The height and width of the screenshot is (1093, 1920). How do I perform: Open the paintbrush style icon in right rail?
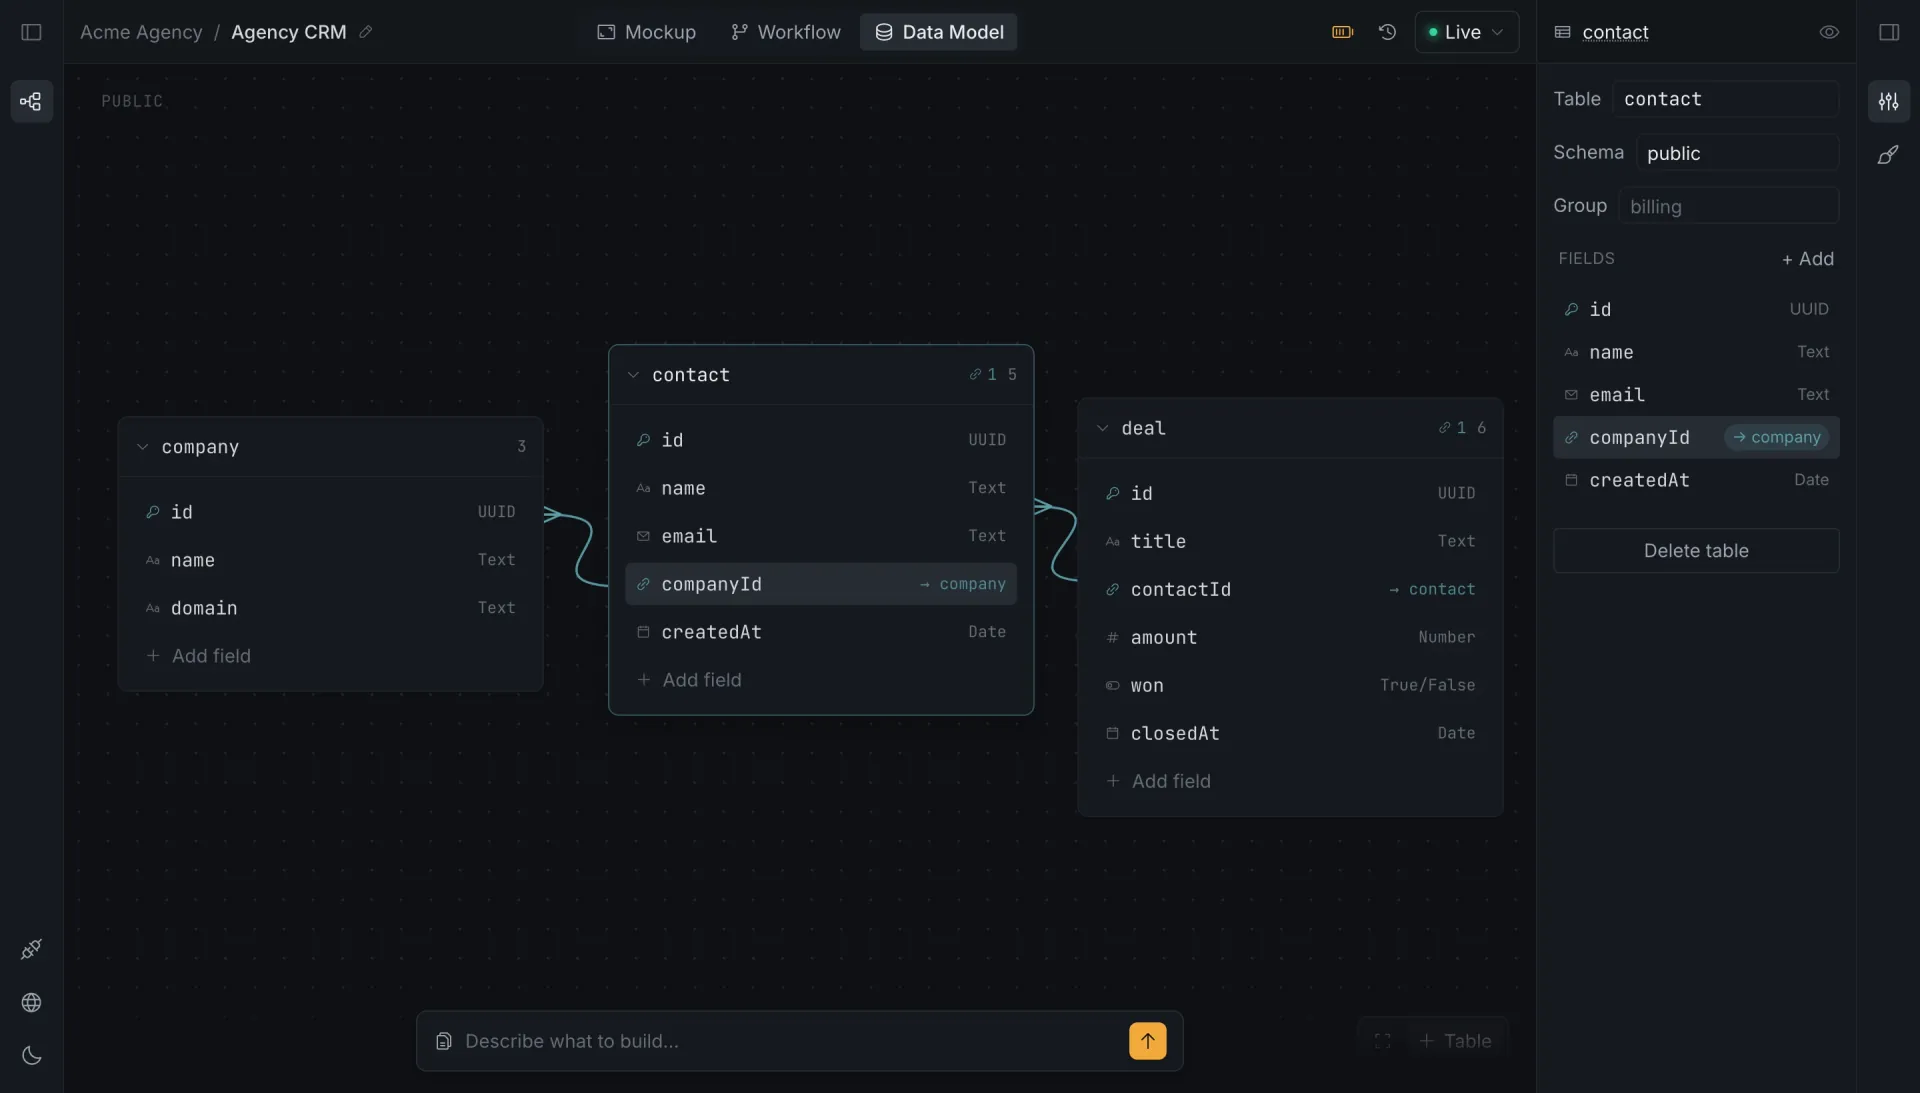pos(1888,155)
